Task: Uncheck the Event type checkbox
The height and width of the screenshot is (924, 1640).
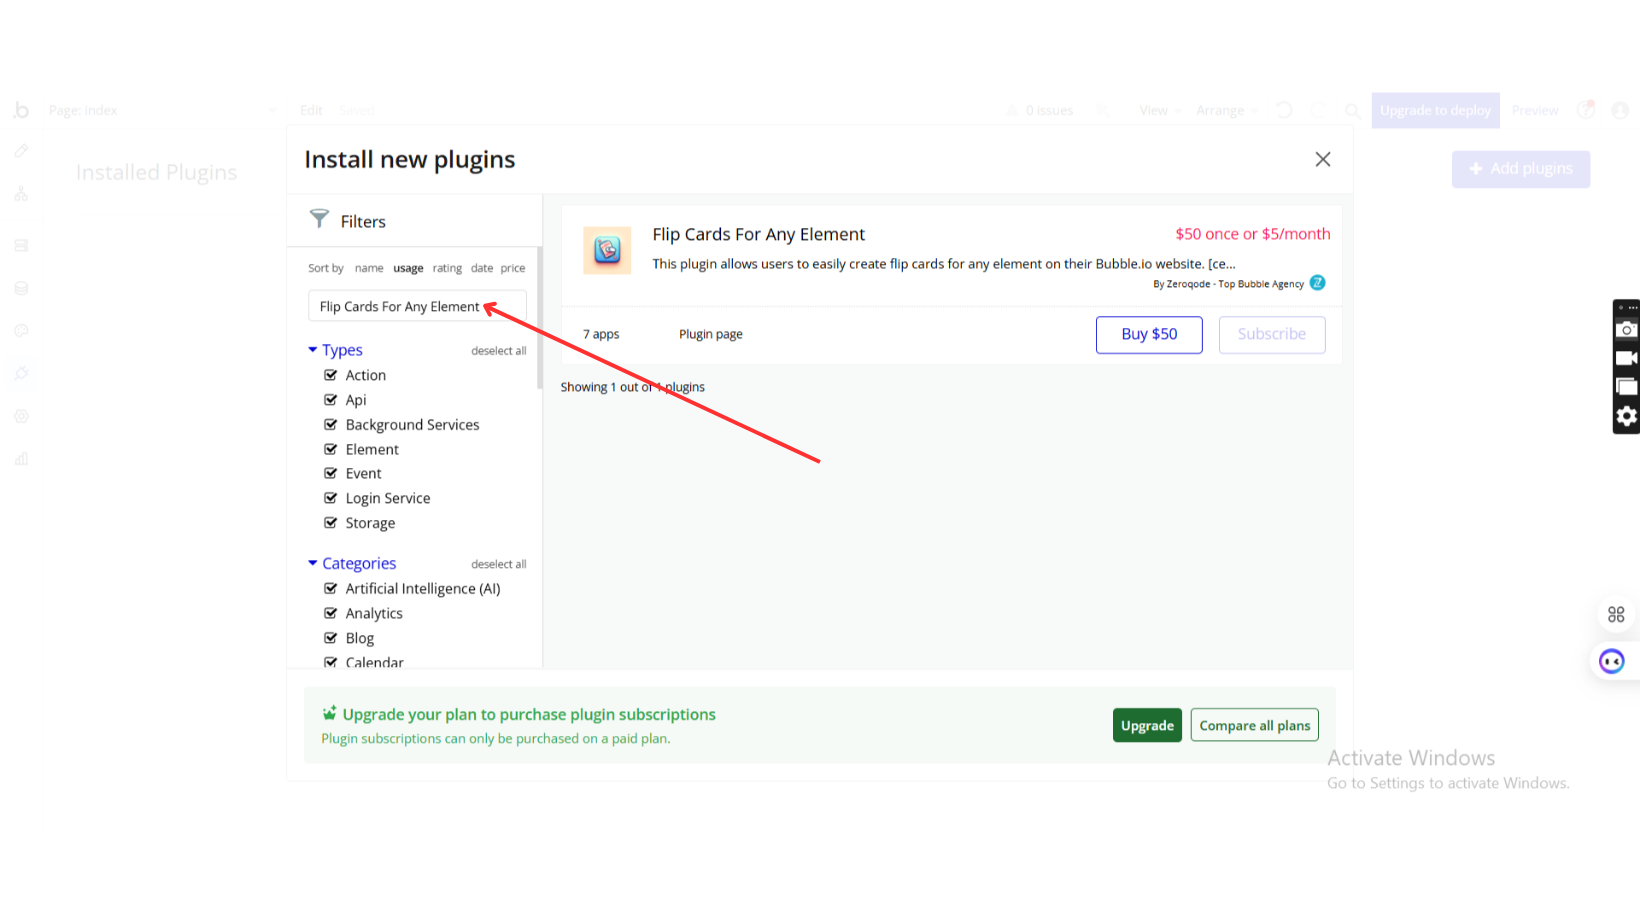Action: pos(331,473)
